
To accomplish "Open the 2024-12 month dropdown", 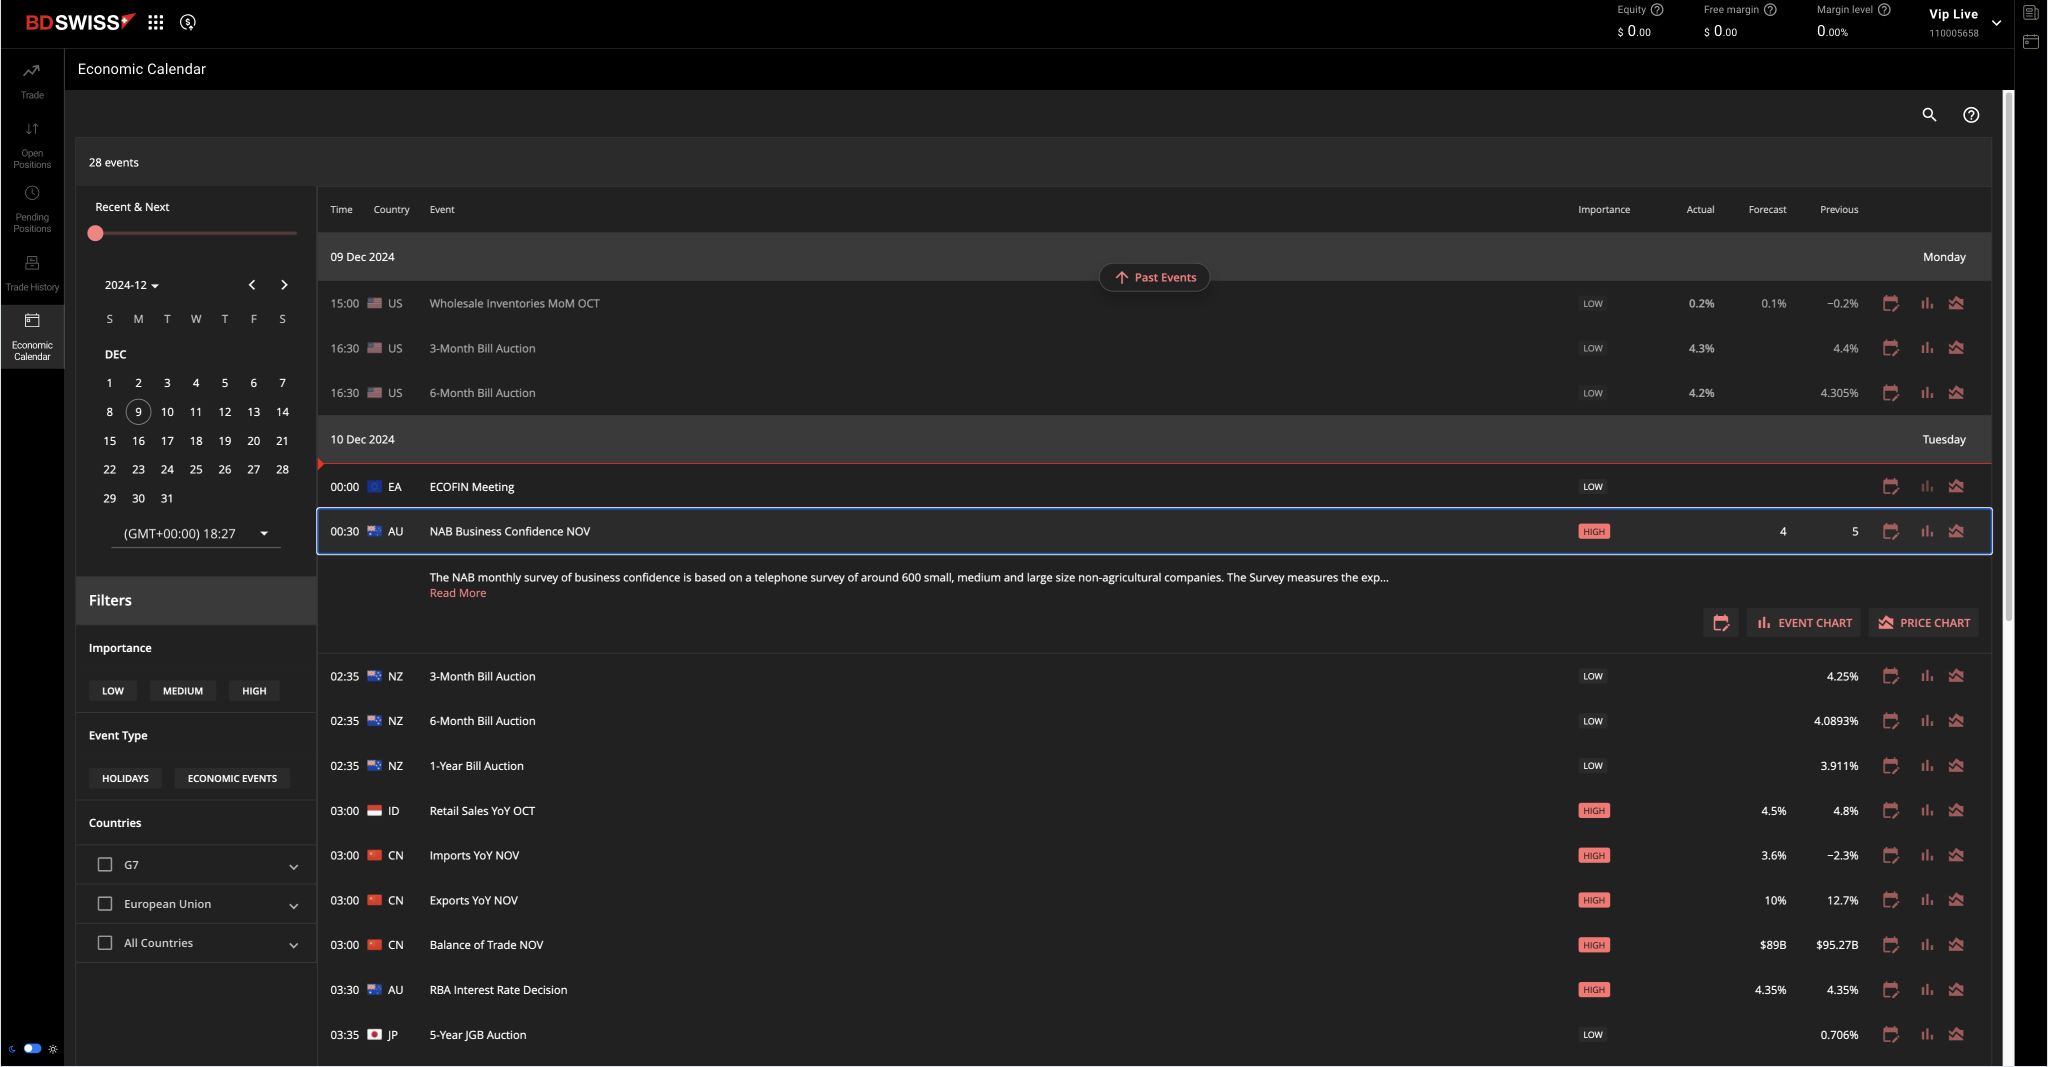I will click(132, 286).
